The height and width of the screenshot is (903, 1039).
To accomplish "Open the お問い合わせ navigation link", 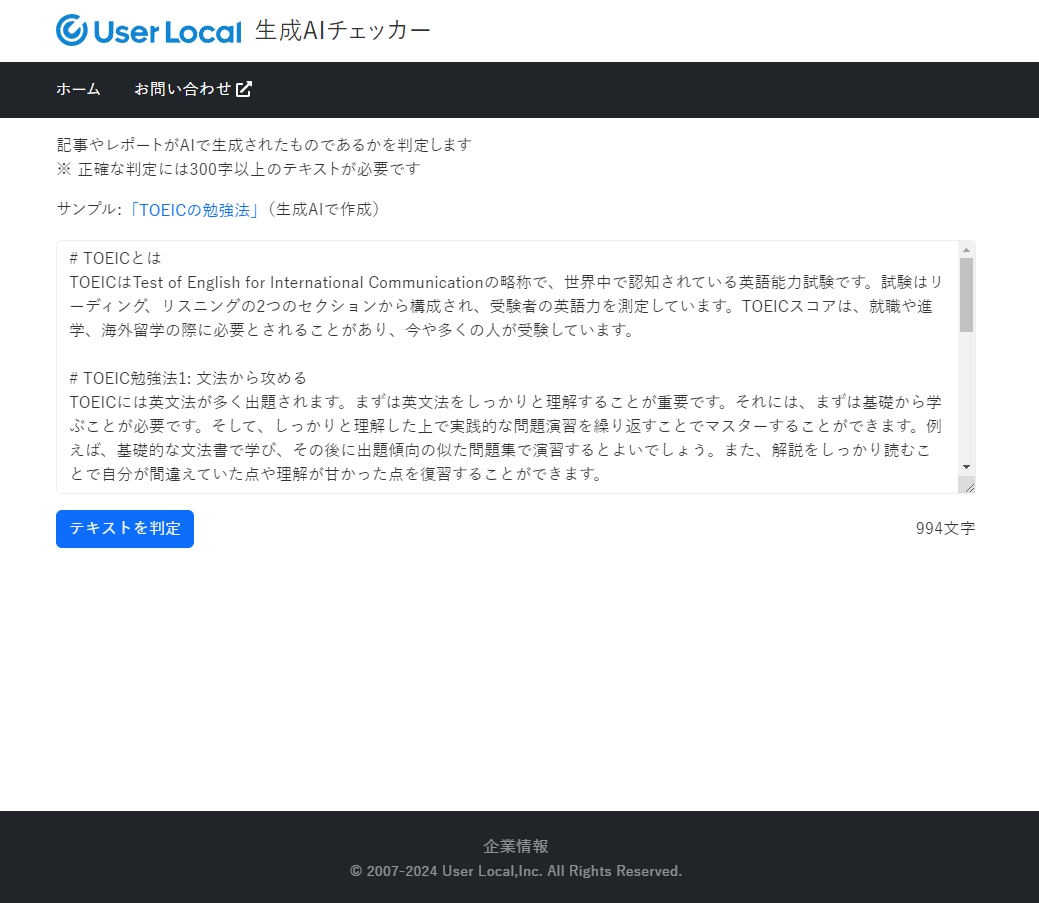I will coord(183,89).
